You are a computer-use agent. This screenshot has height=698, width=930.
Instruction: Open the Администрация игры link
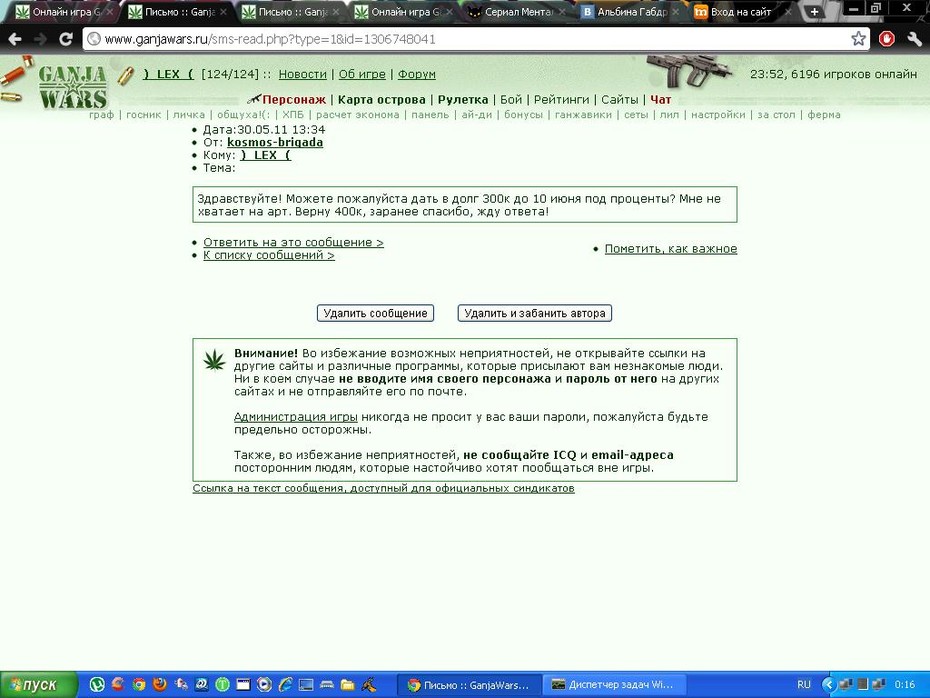tap(295, 417)
